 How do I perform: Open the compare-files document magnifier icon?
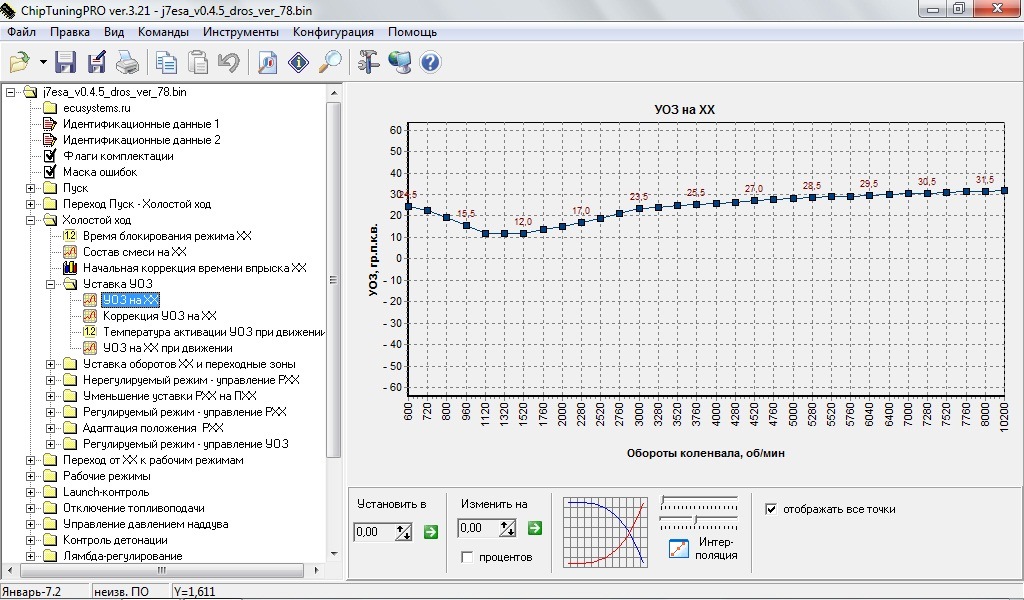(268, 62)
